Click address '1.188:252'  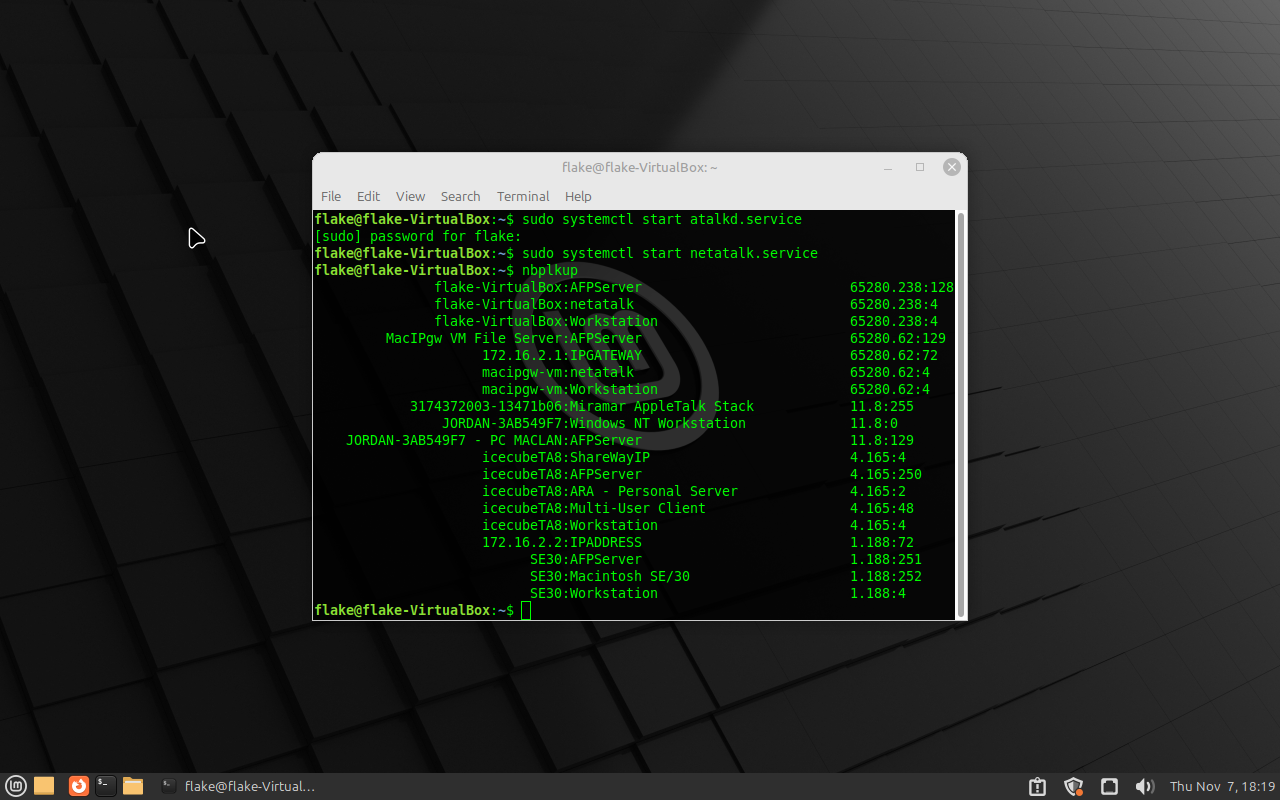click(886, 576)
